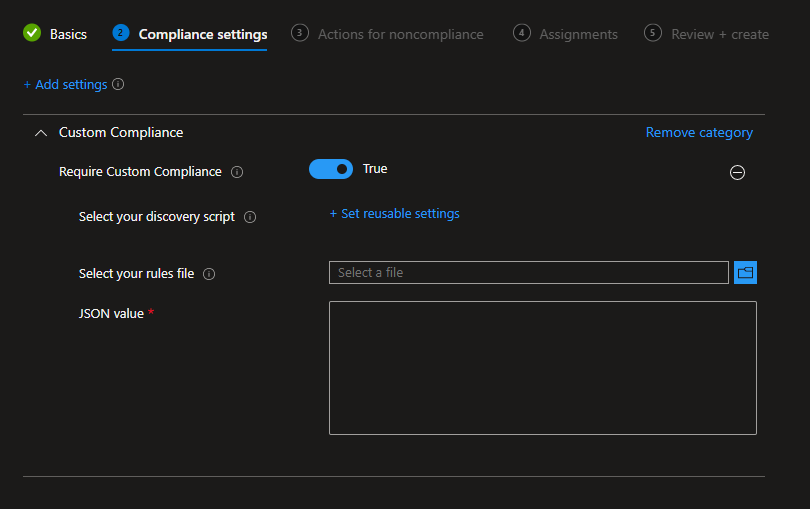Go to the Assignments tab

point(578,34)
